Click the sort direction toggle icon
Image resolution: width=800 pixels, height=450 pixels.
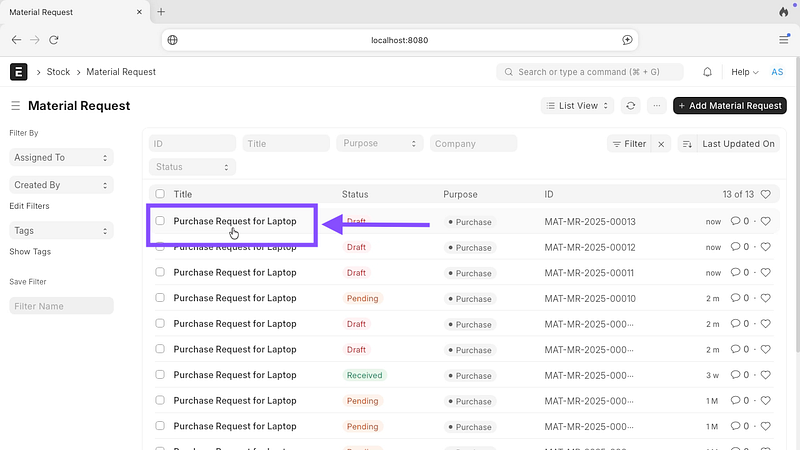coord(687,144)
